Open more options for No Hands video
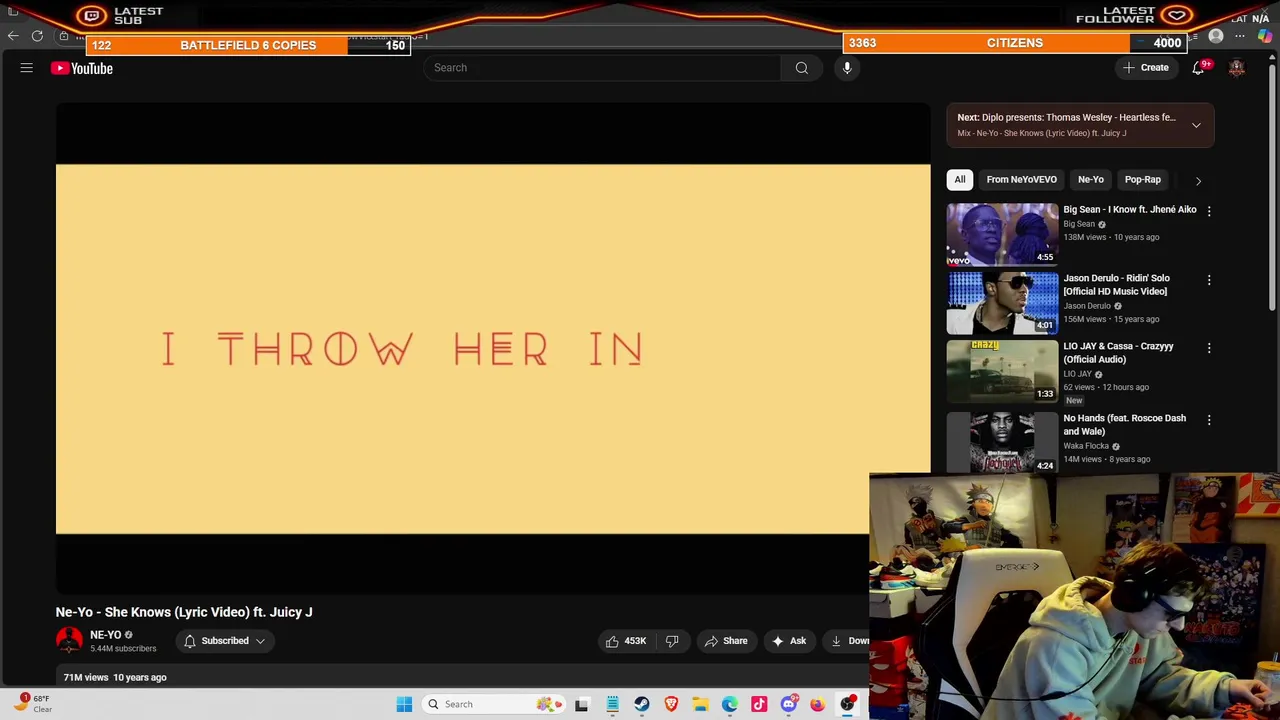 click(x=1209, y=420)
